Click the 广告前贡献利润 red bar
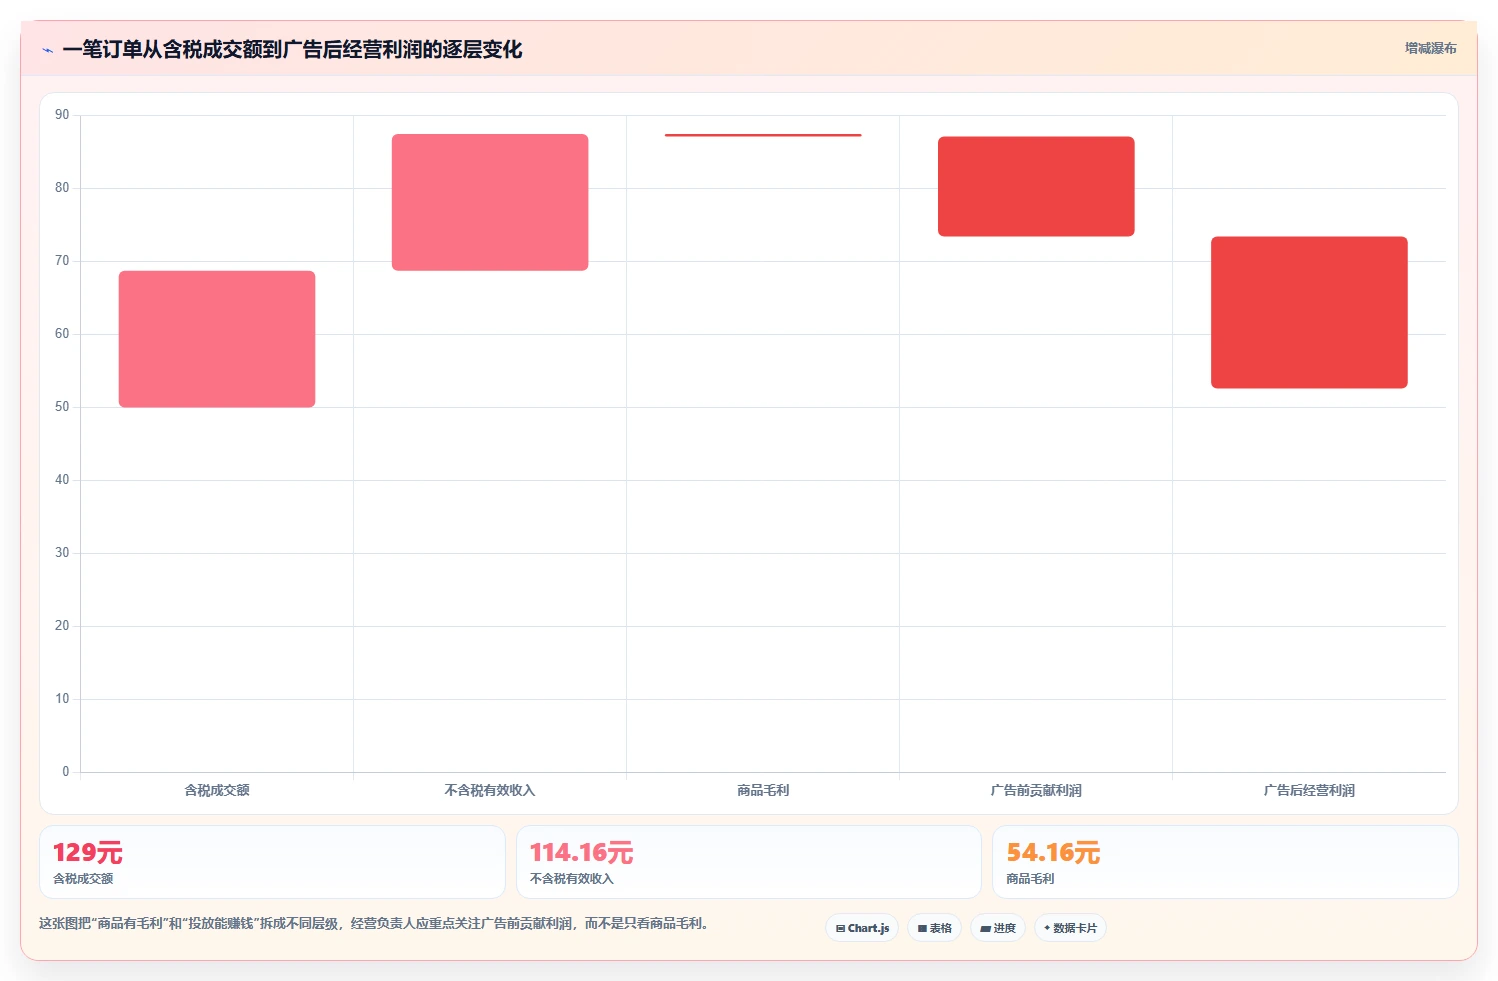The height and width of the screenshot is (981, 1498). [x=1036, y=186]
